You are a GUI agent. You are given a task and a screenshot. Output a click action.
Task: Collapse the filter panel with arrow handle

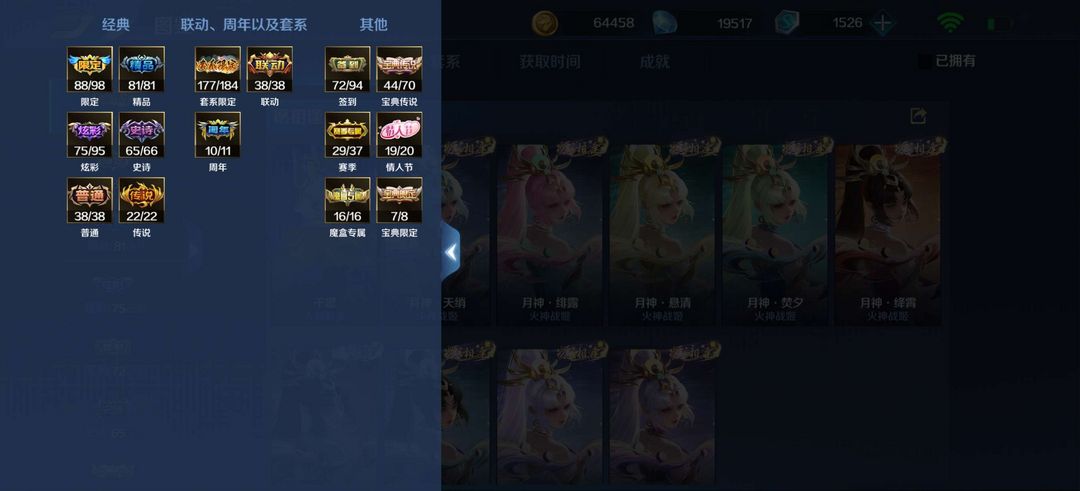[x=450, y=253]
